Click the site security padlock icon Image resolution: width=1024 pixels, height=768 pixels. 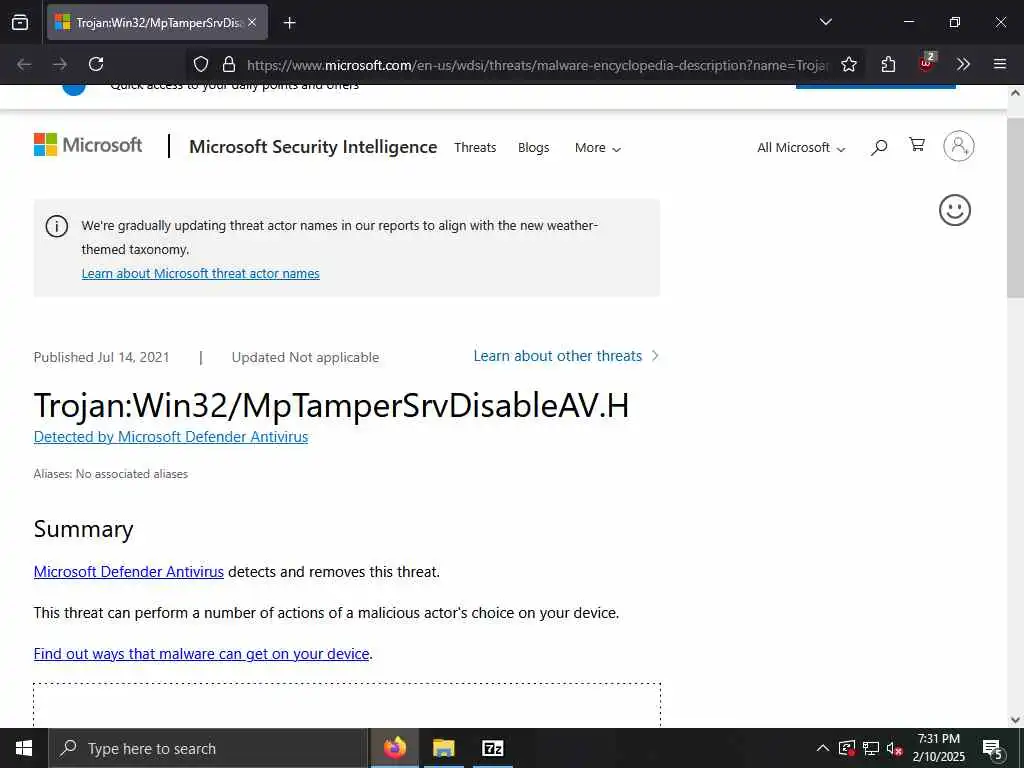click(229, 64)
